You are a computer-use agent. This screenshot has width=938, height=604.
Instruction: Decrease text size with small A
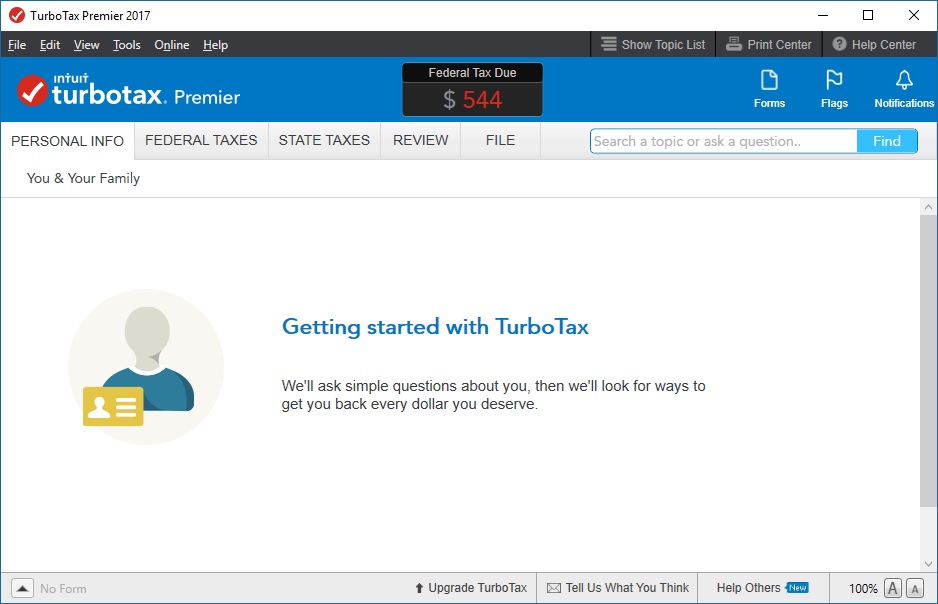coord(915,588)
